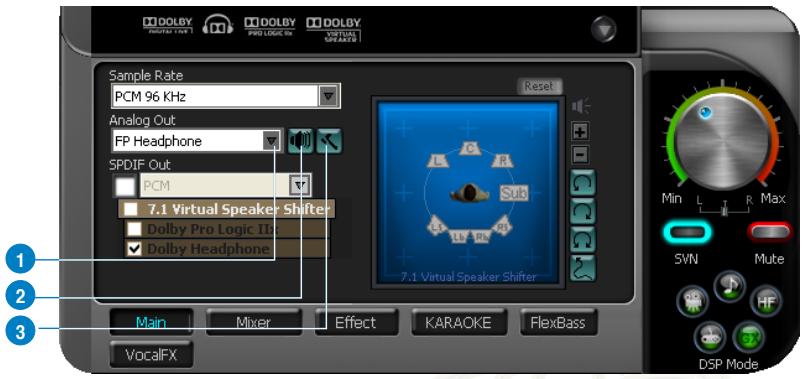
Task: Open the Analog Out dropdown arrow
Action: tap(271, 141)
